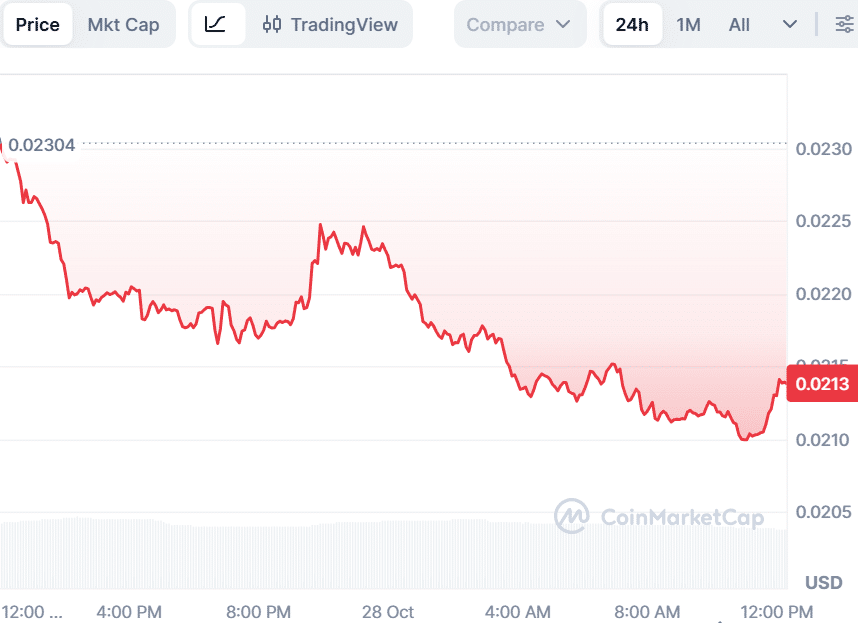Click the CoinMarketCap watermark logo icon
This screenshot has width=858, height=623.
pos(572,517)
